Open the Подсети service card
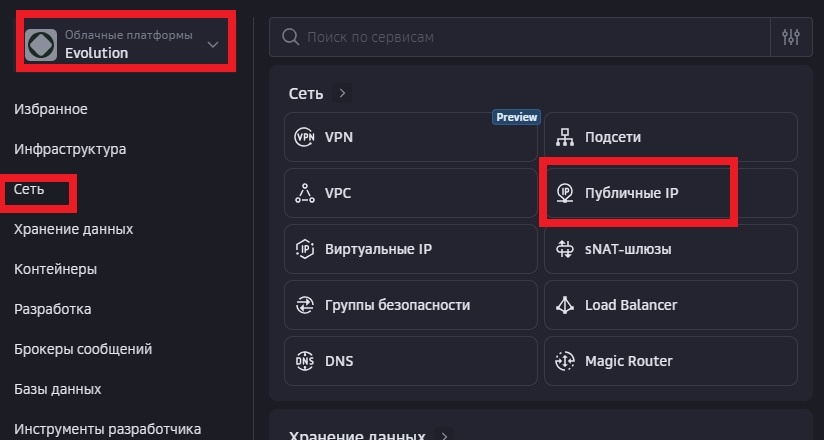The width and height of the screenshot is (824, 440). pyautogui.click(x=671, y=137)
